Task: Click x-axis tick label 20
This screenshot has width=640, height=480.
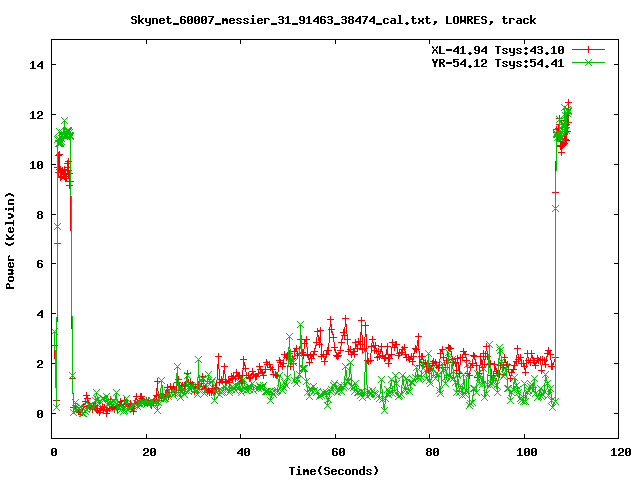Action: click(149, 452)
